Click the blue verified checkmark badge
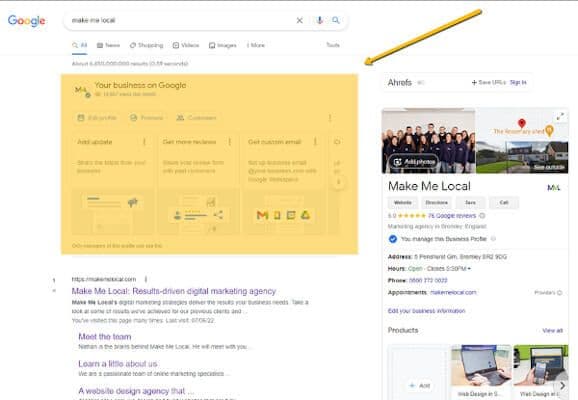 click(x=393, y=239)
